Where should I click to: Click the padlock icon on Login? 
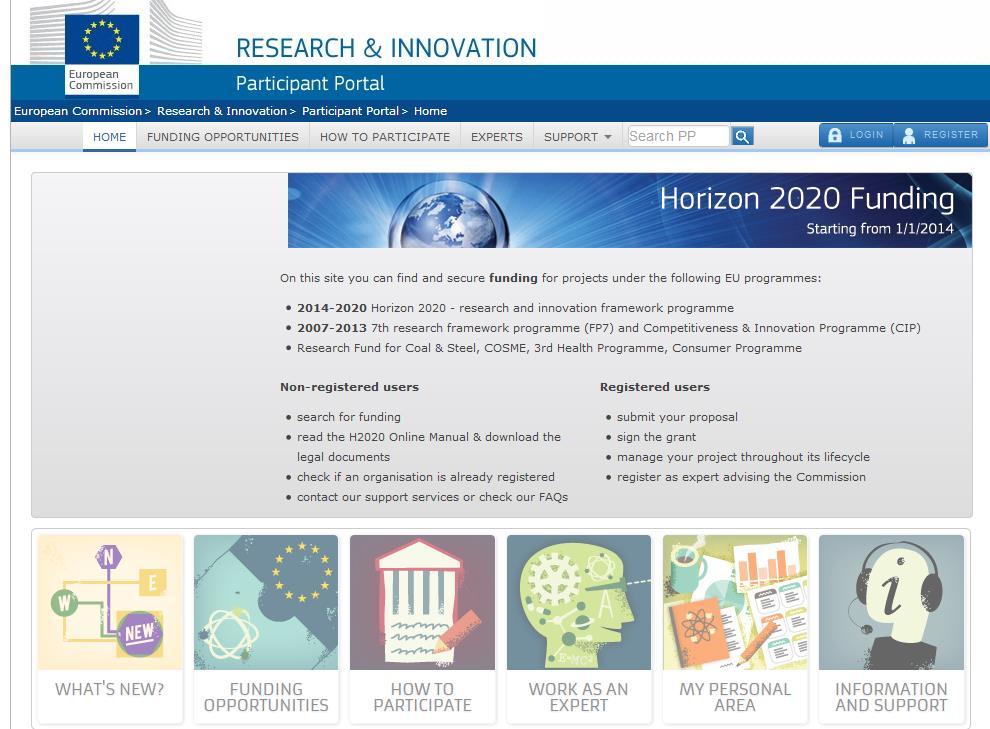coord(835,135)
